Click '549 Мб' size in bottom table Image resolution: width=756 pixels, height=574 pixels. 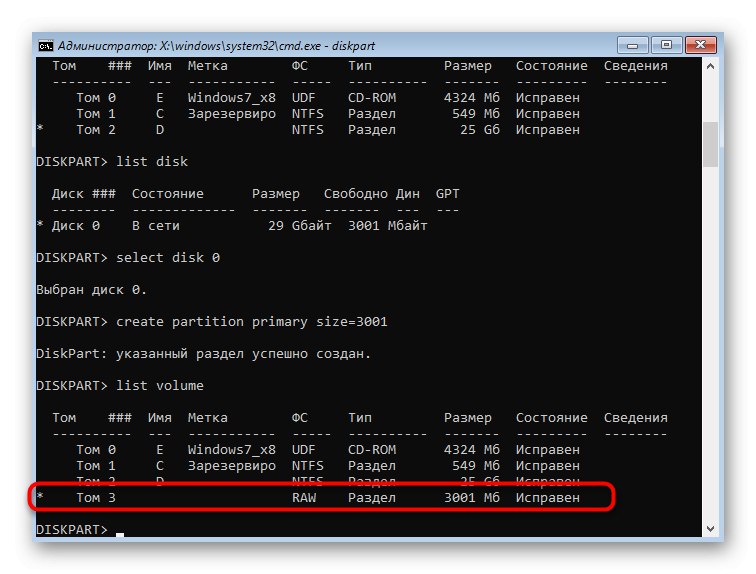476,466
